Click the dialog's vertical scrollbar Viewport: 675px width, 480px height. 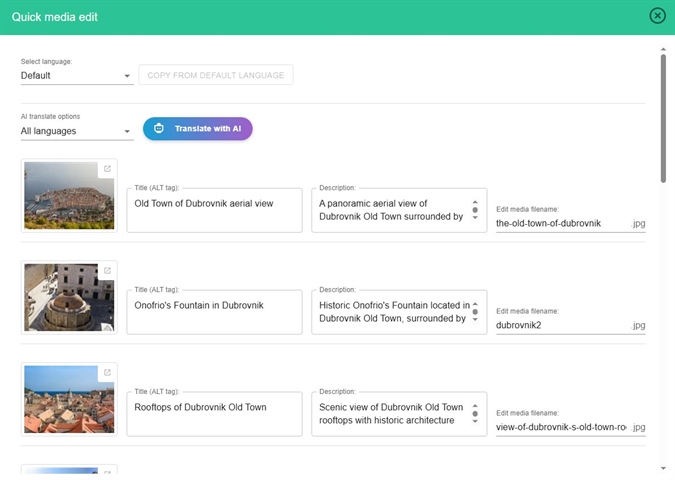pos(662,120)
